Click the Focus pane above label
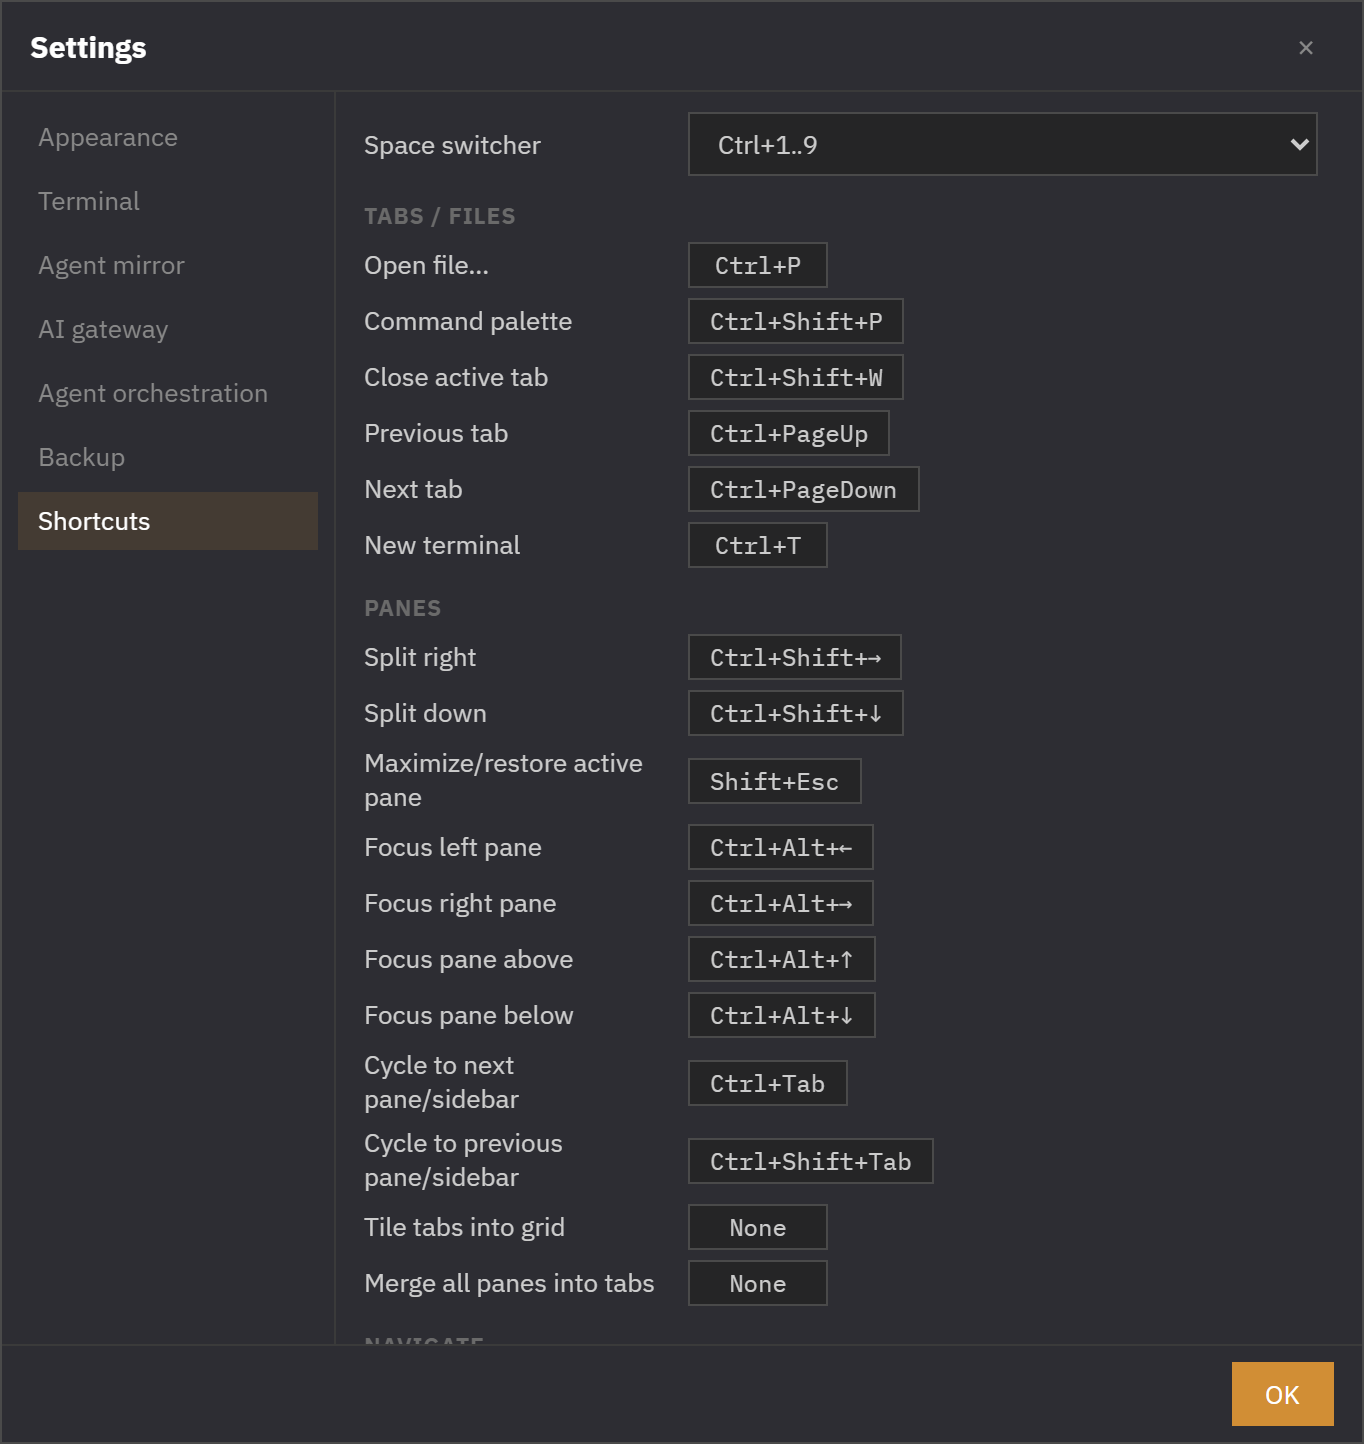Screen dimensions: 1364x1444 (468, 959)
